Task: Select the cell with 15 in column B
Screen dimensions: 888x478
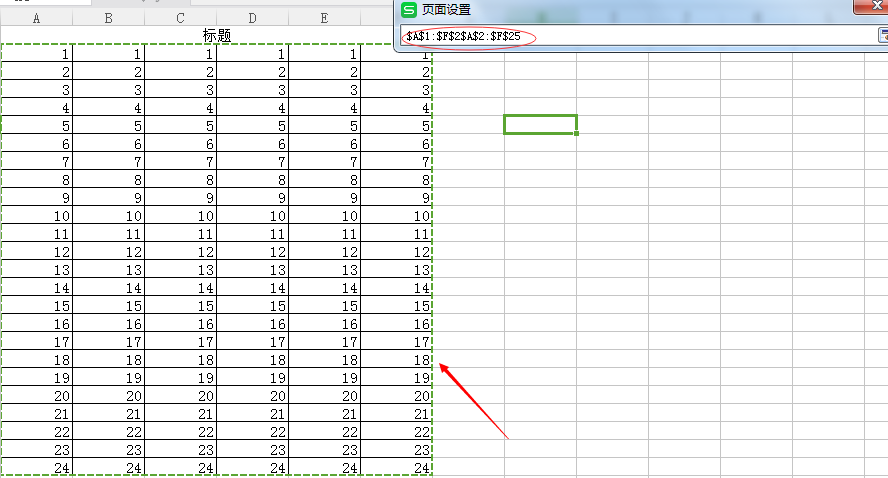Action: [109, 306]
